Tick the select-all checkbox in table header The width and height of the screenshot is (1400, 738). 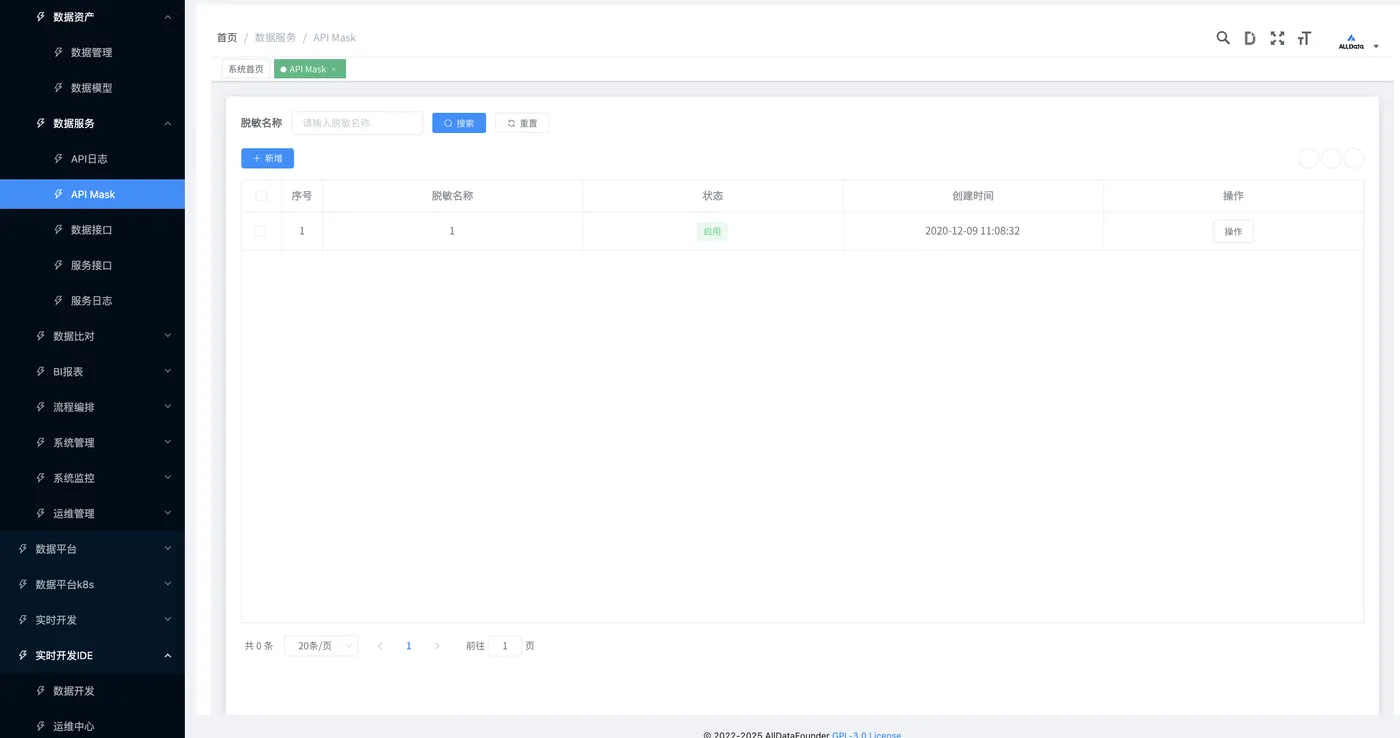(x=261, y=196)
